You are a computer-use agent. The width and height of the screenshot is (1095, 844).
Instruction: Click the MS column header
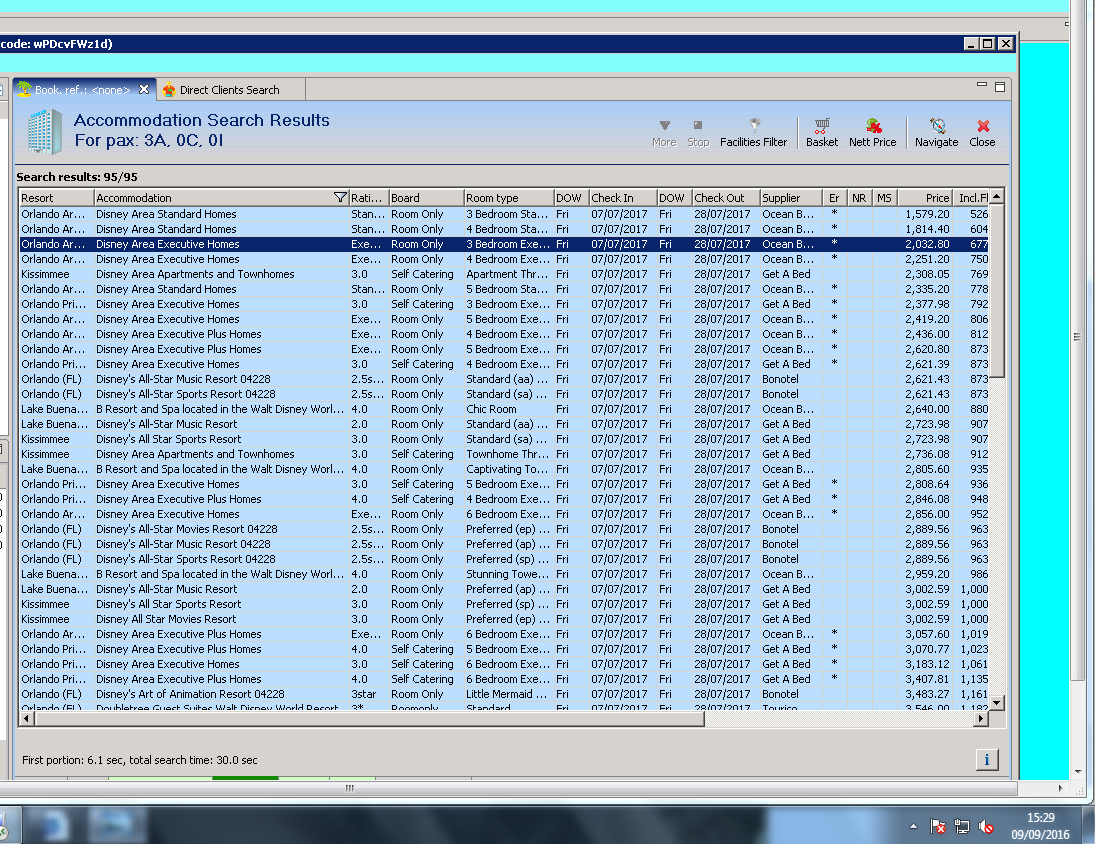(x=885, y=198)
